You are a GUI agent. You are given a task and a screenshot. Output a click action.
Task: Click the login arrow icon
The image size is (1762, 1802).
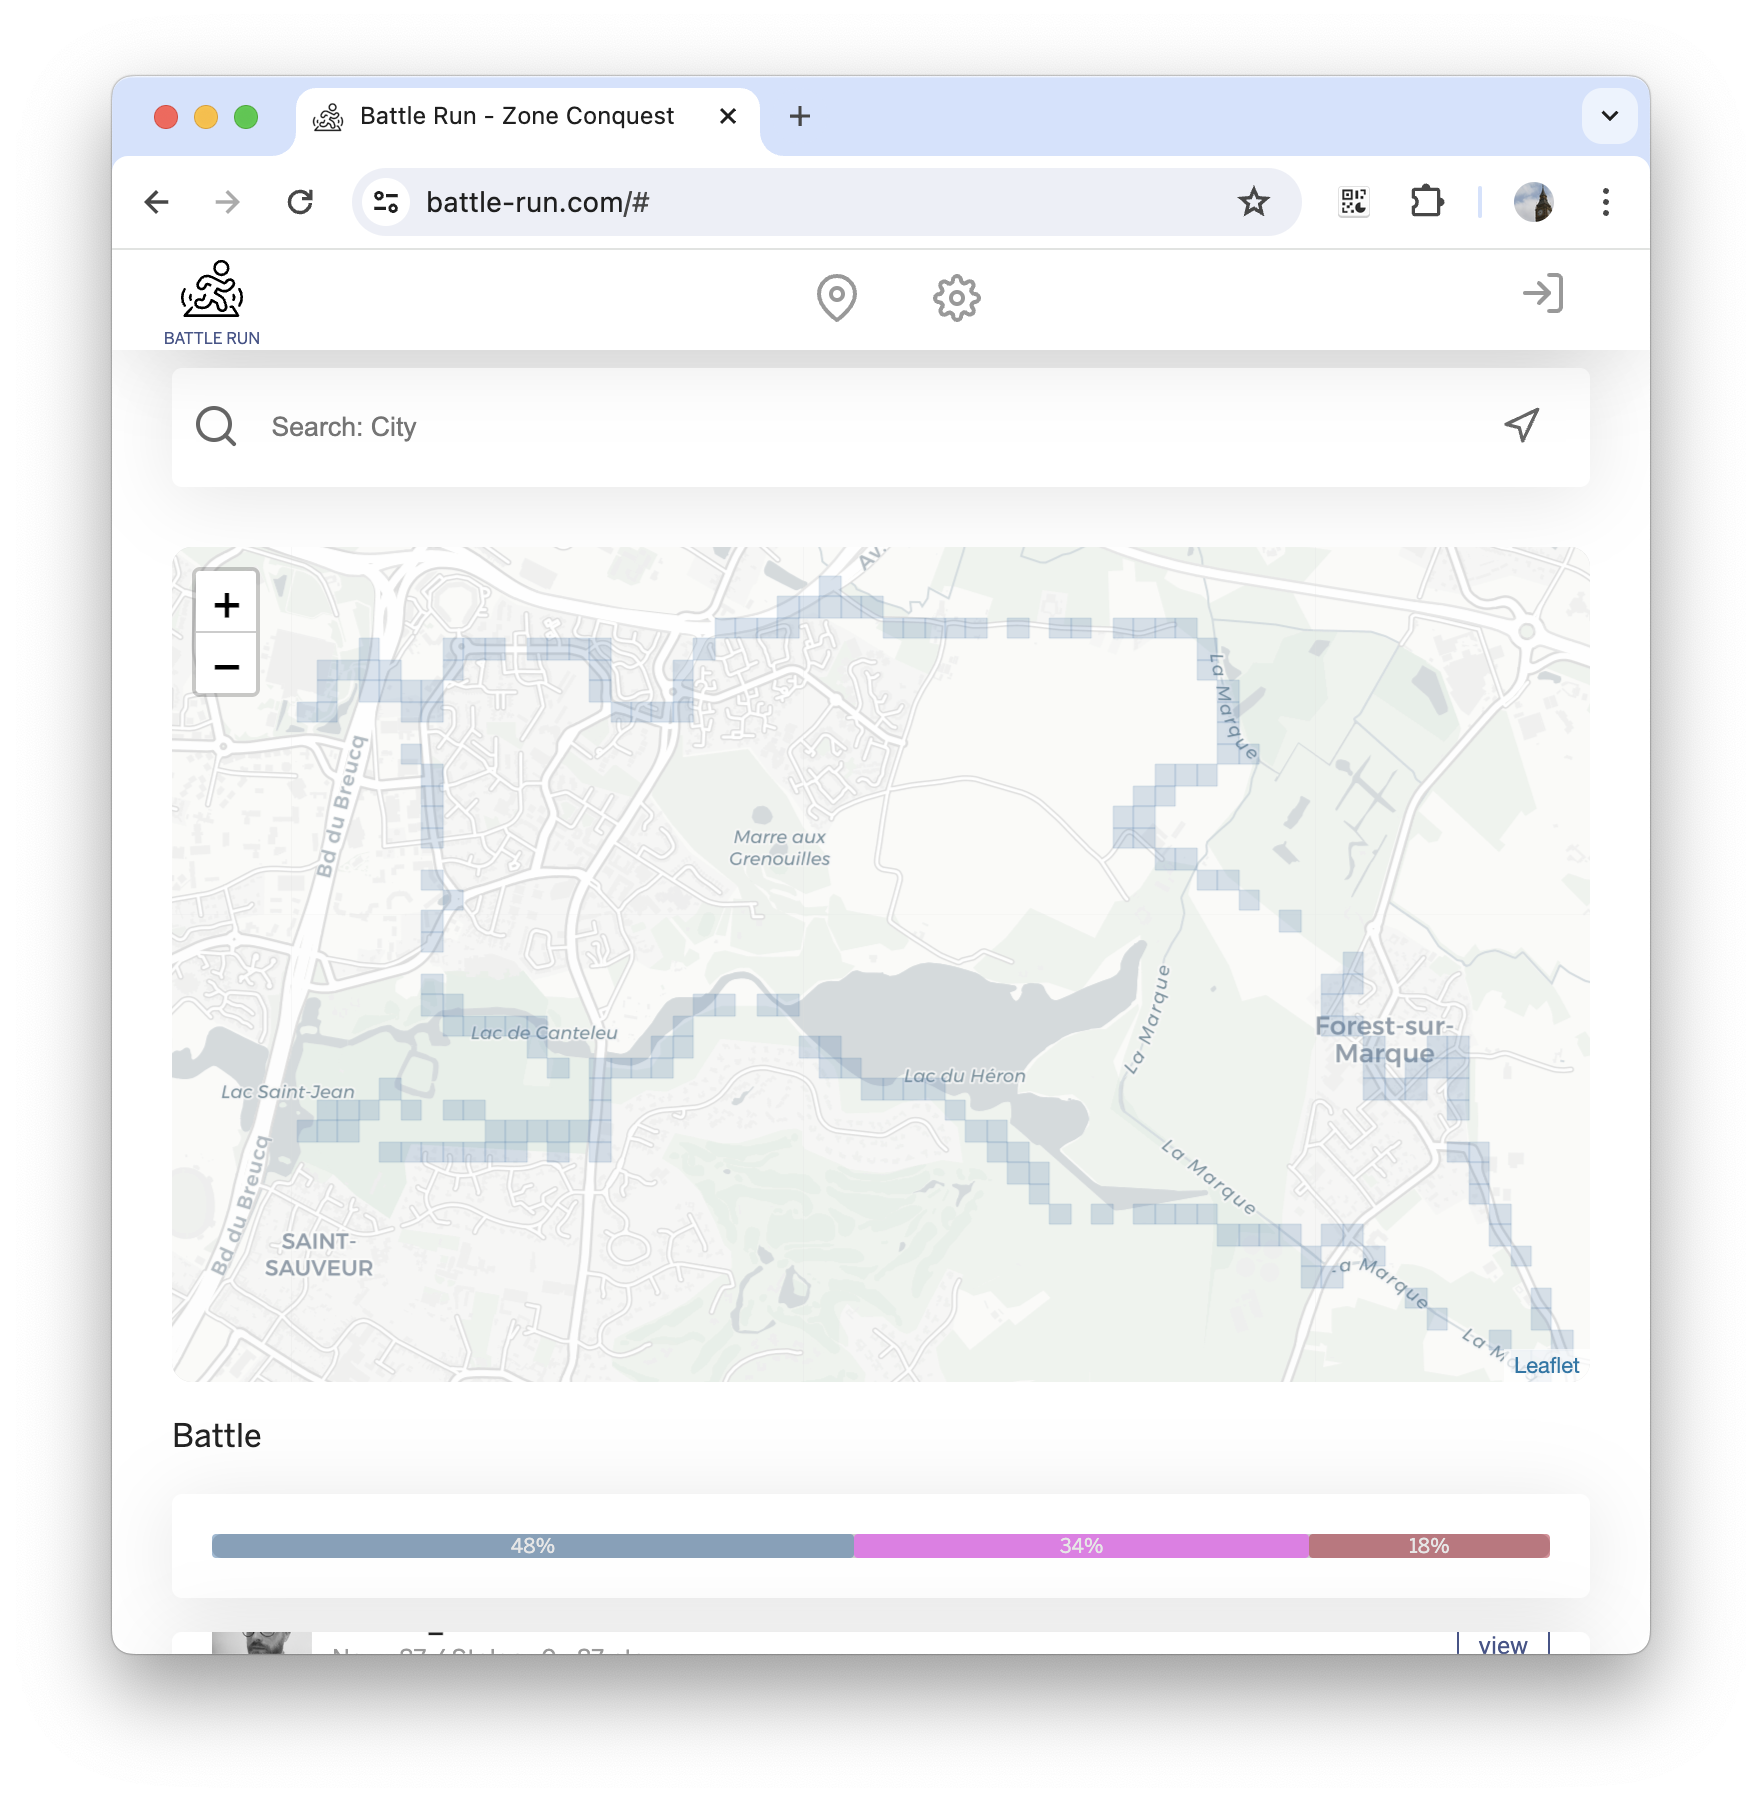(x=1543, y=294)
